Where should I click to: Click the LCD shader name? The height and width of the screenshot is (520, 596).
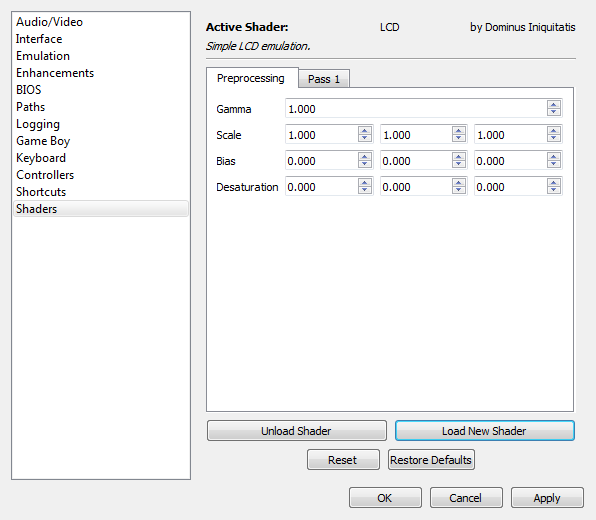(390, 27)
